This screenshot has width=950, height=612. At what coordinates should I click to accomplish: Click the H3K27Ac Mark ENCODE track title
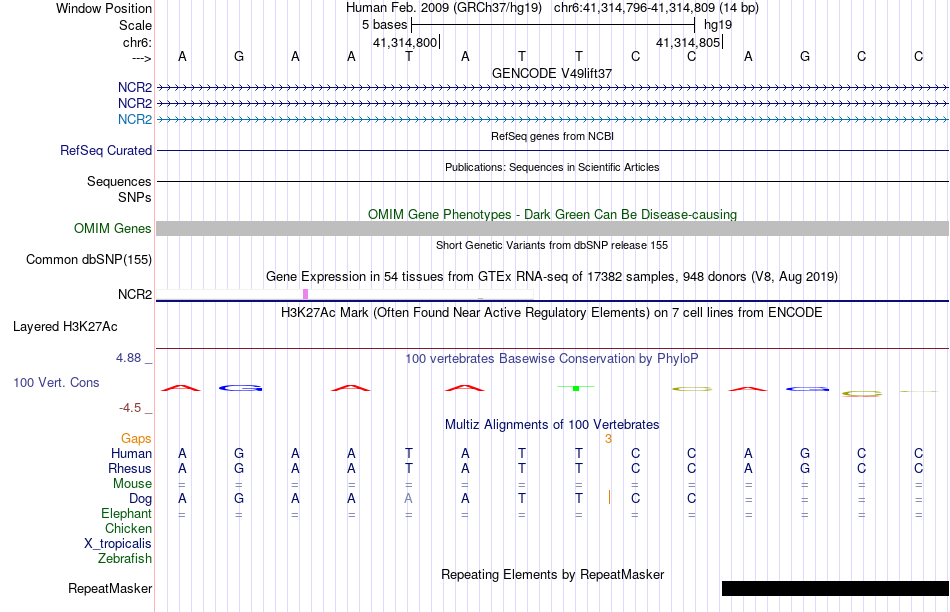[552, 313]
